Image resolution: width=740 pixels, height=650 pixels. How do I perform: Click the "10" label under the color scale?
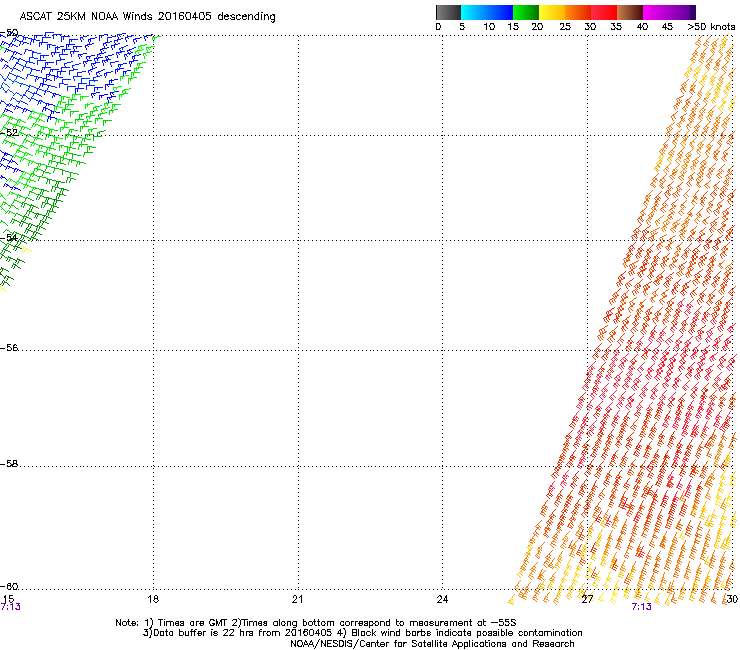coord(489,27)
